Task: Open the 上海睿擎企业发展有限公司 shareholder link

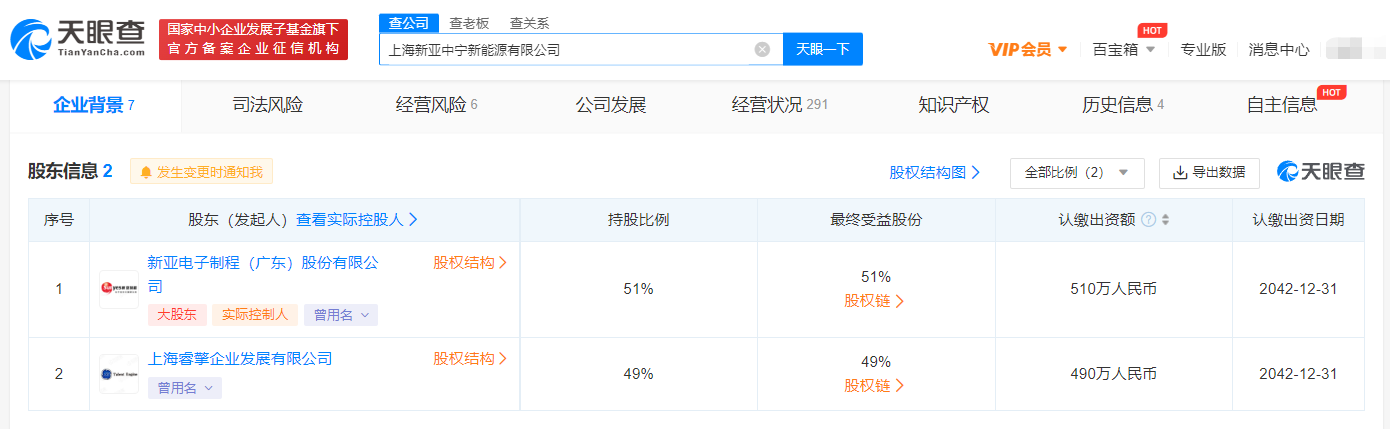Action: click(x=240, y=358)
